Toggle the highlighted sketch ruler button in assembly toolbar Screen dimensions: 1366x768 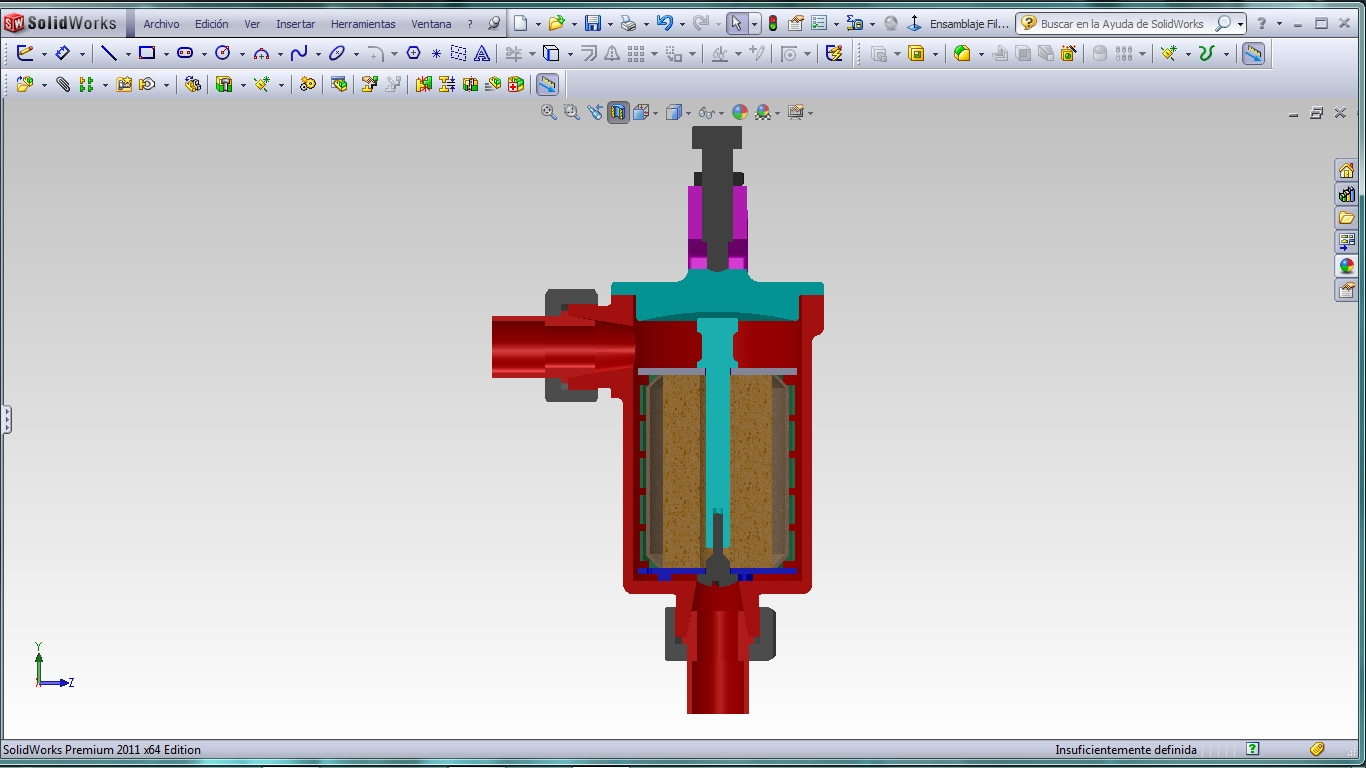coord(547,85)
